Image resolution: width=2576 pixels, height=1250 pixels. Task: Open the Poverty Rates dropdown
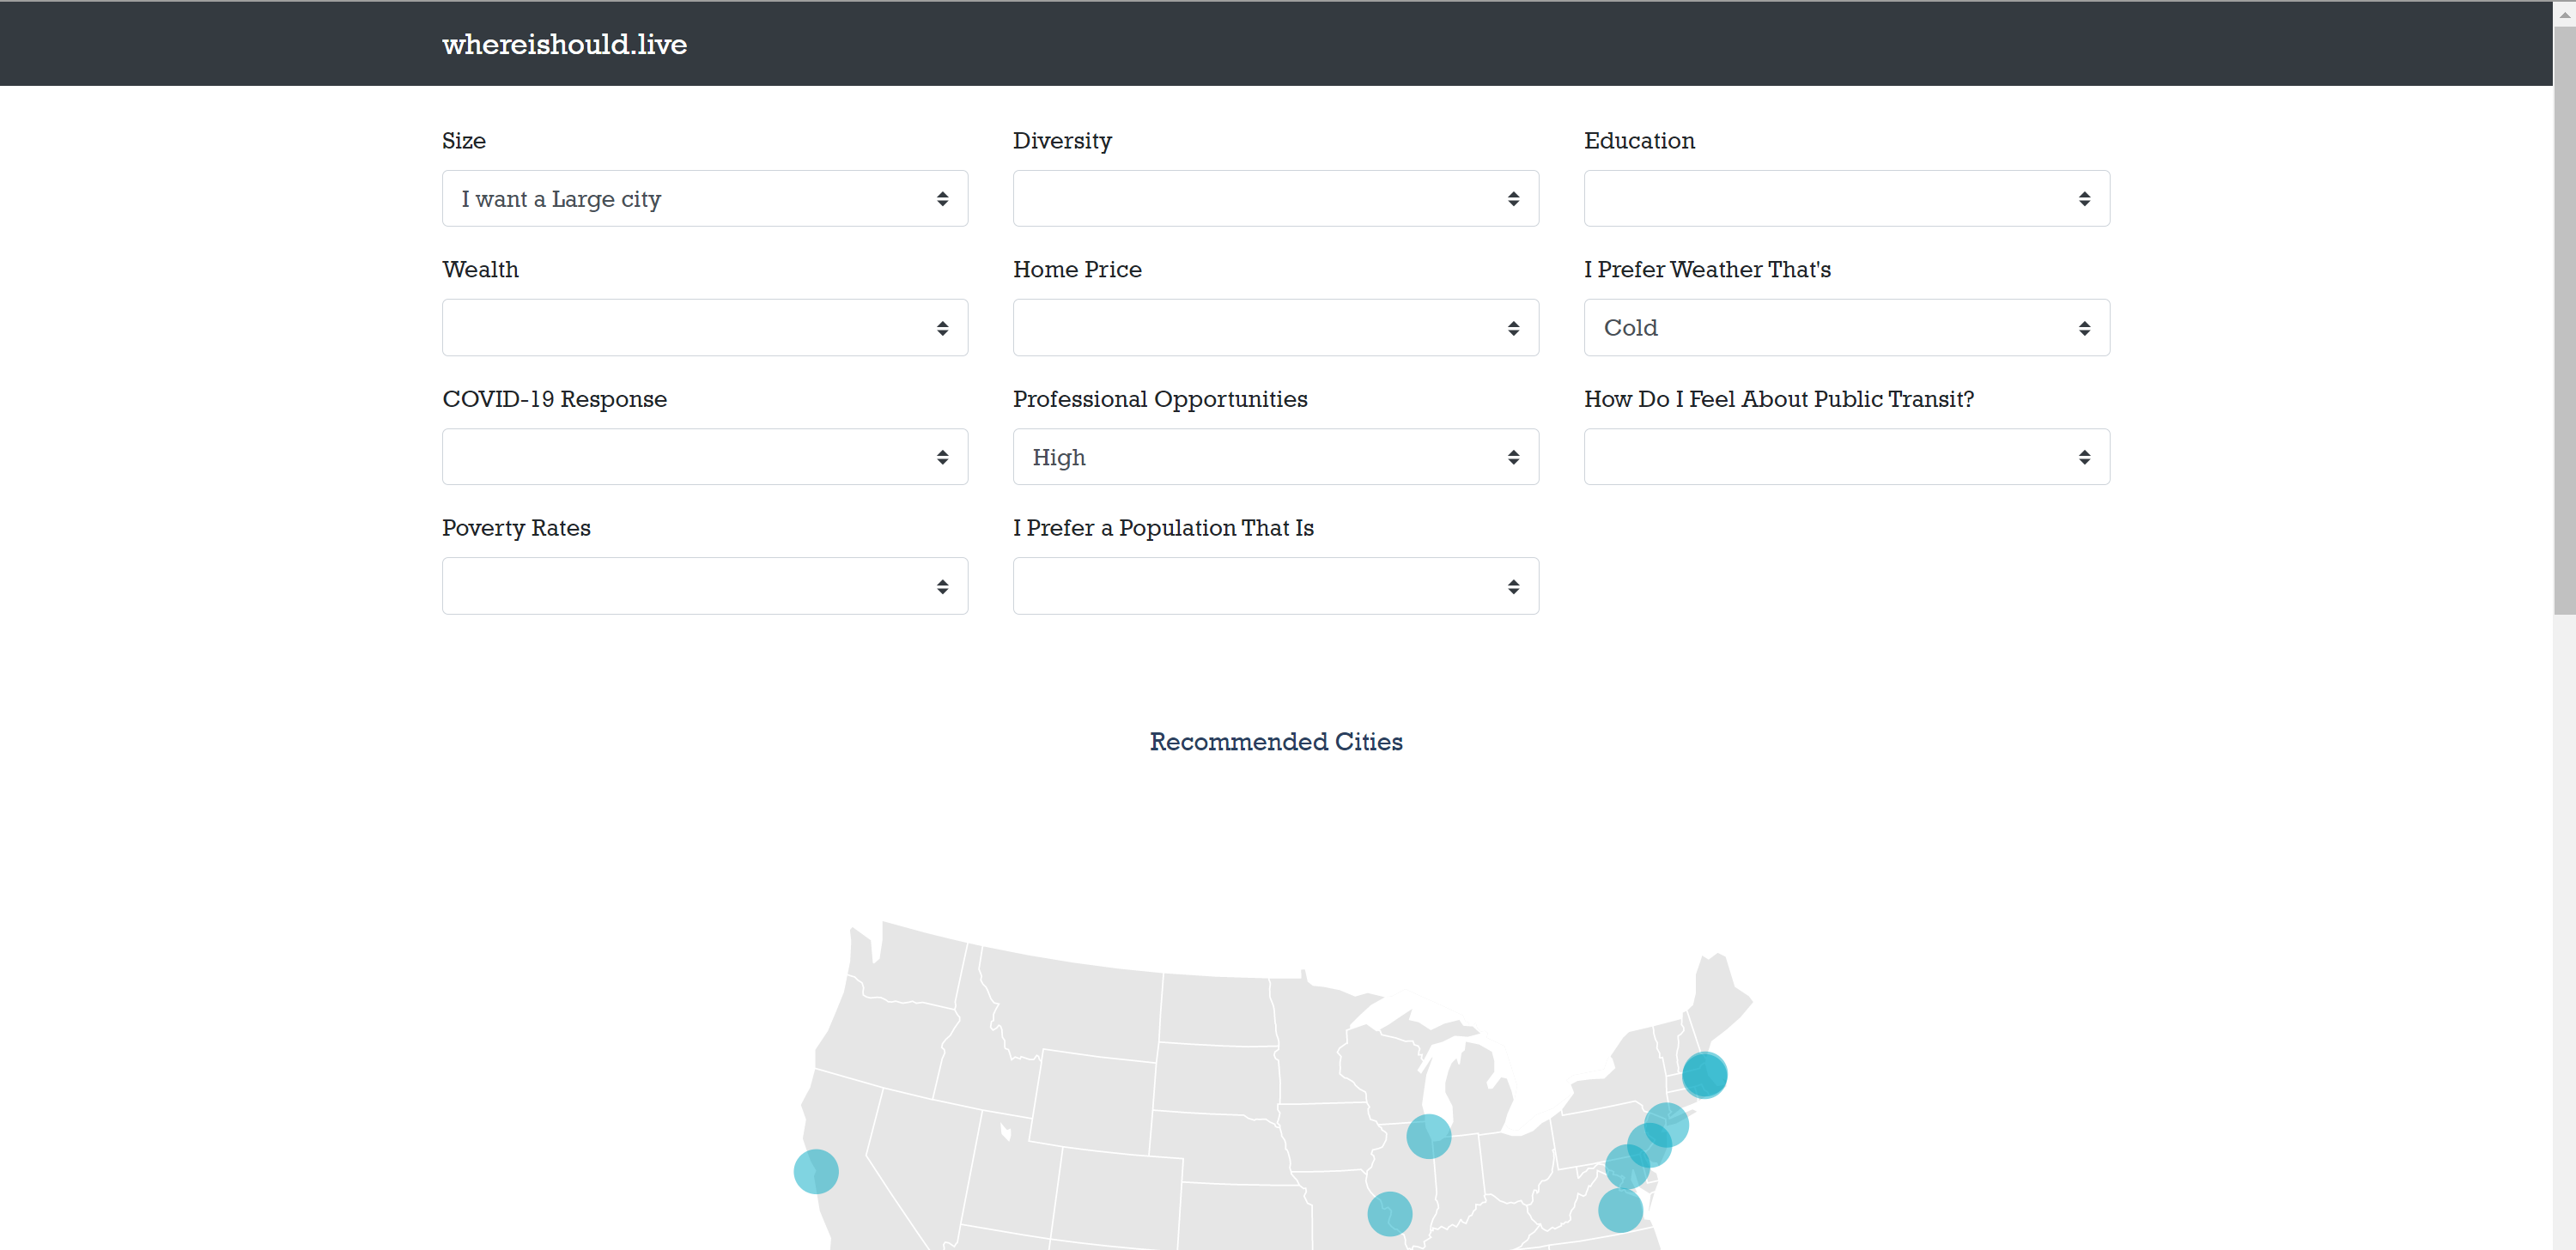[704, 586]
